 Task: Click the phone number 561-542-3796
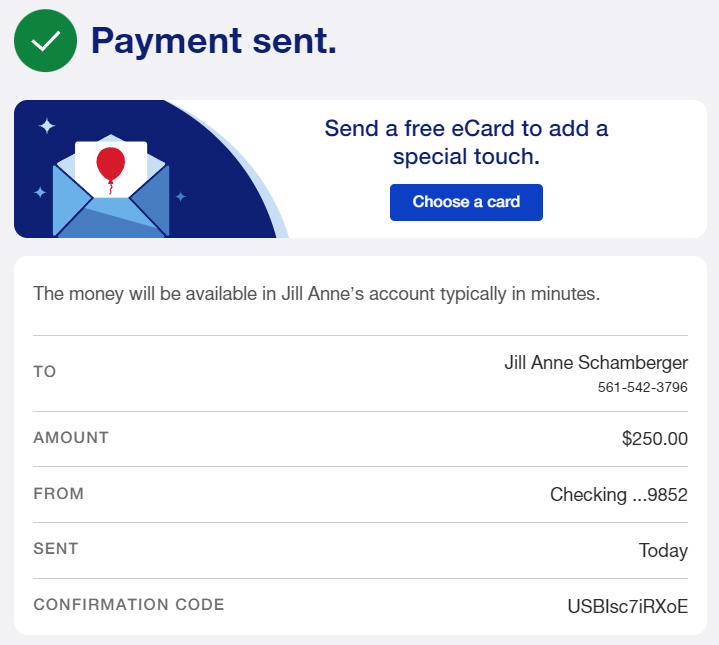[x=642, y=387]
